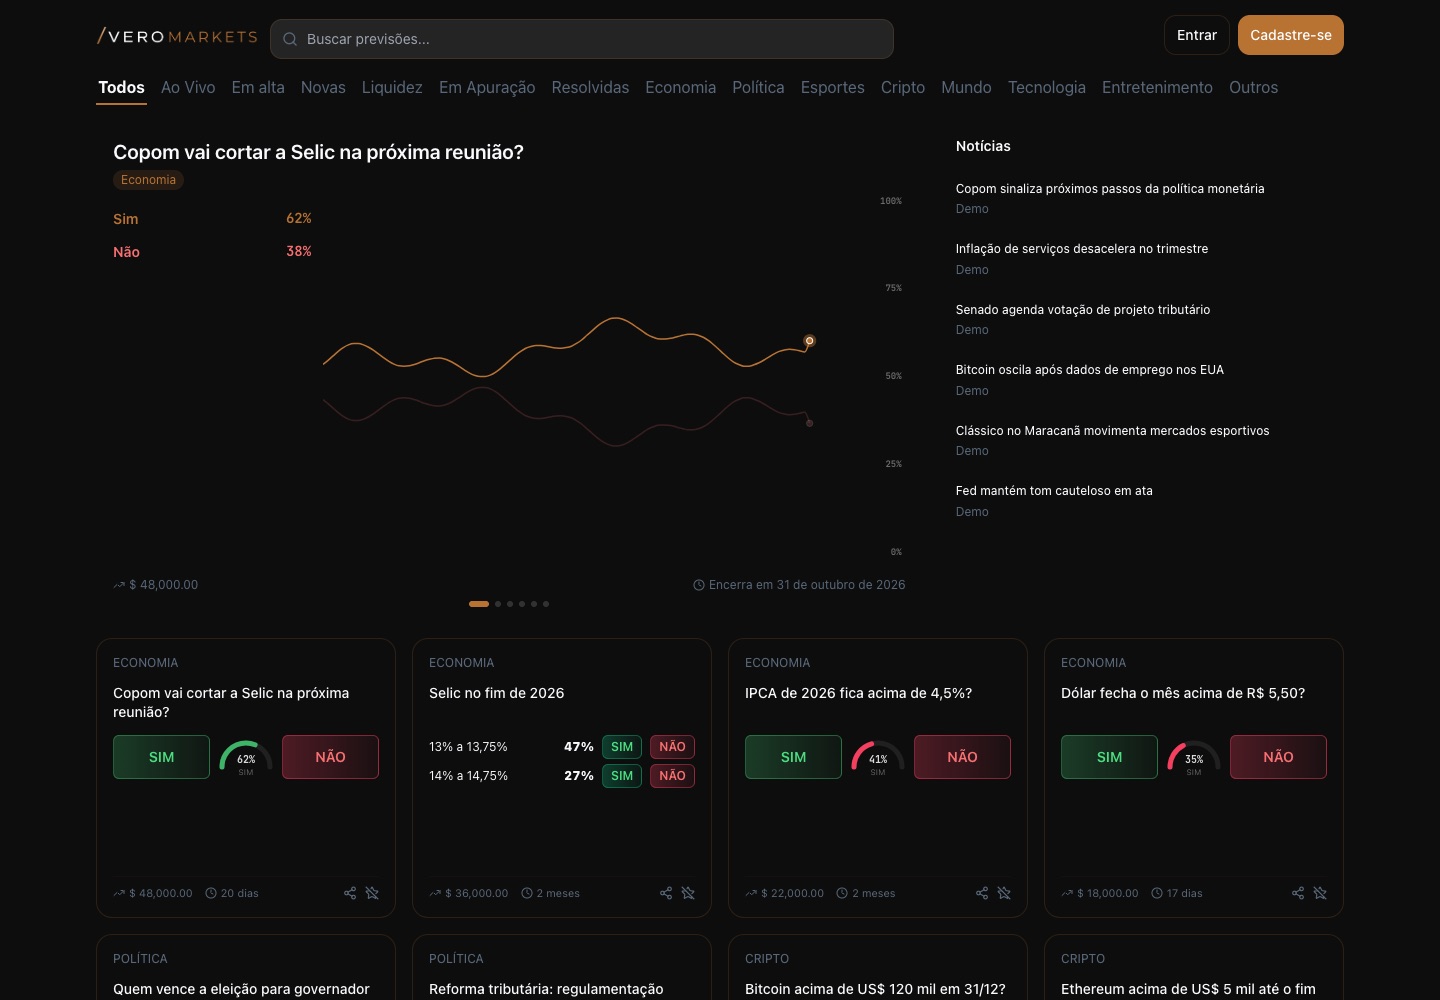
Task: Click the clock icon next to '17 dias'
Action: (x=1157, y=893)
